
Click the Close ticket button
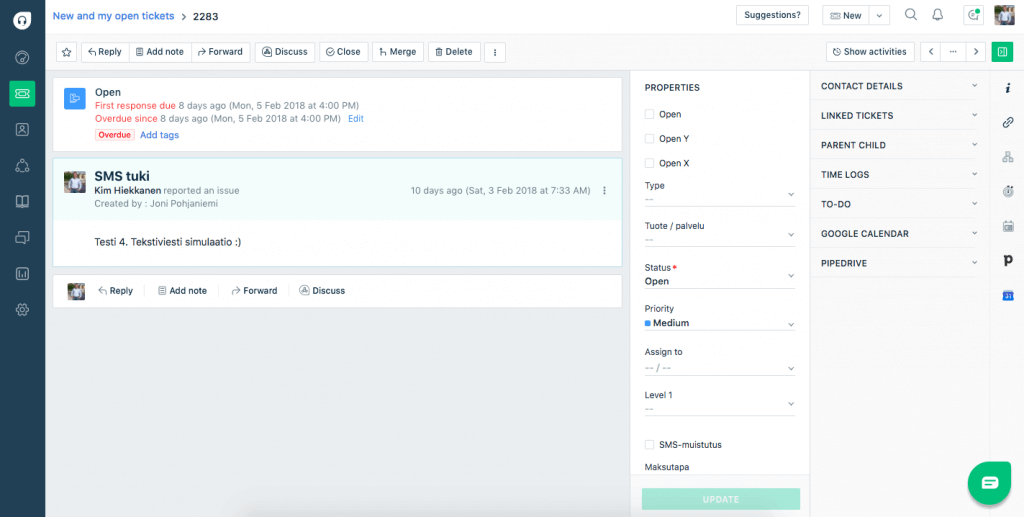[344, 52]
